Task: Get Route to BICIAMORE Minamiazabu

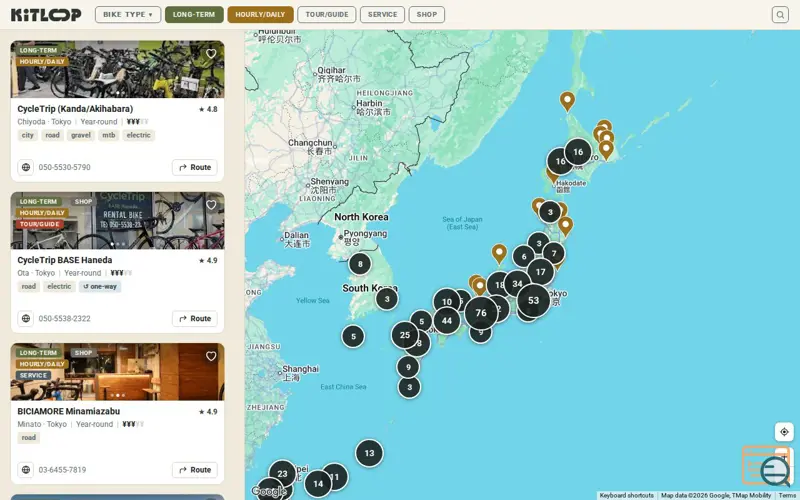Action: [x=195, y=469]
